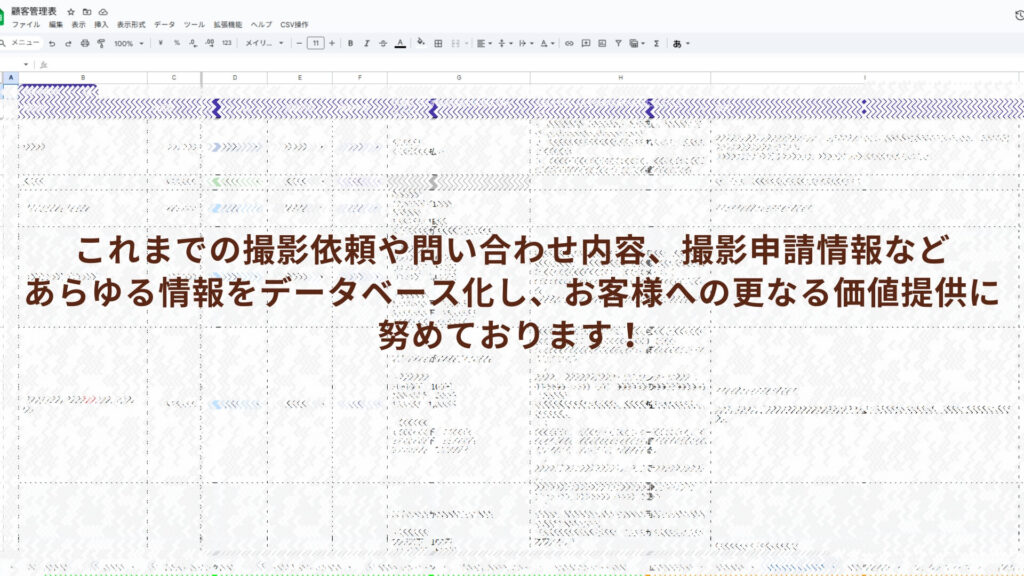Add a comment using the toolbar icon
The width and height of the screenshot is (1024, 576).
click(x=586, y=43)
